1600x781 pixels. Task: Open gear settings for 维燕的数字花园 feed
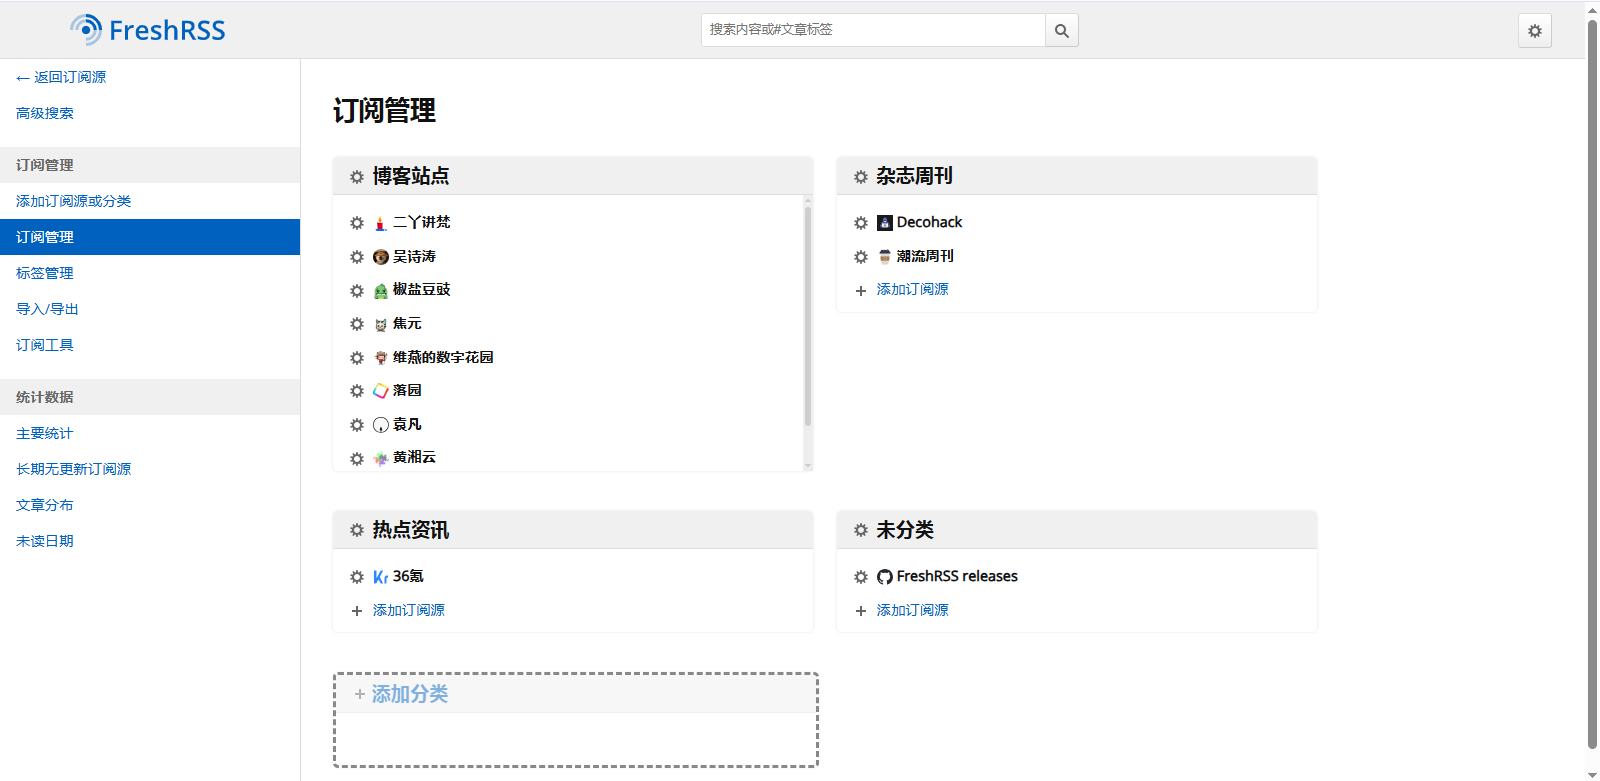click(357, 358)
